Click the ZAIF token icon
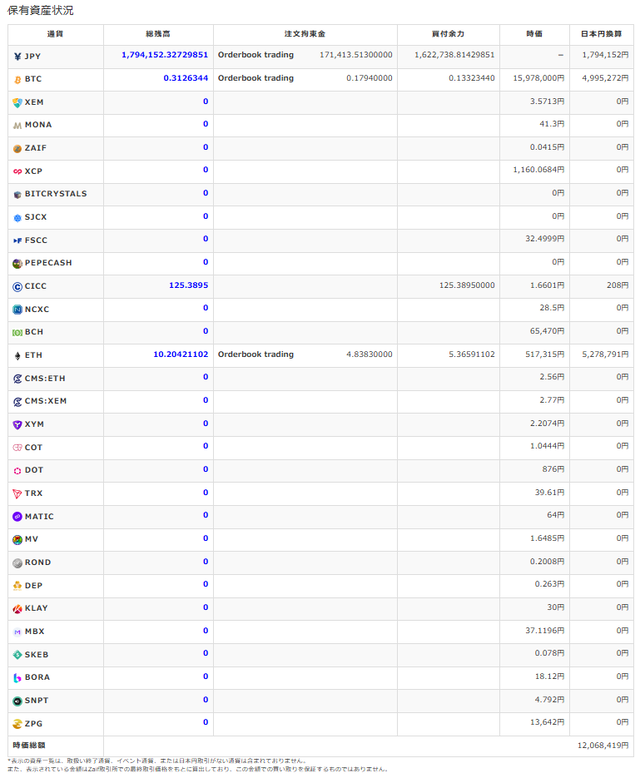The width and height of the screenshot is (640, 778). click(17, 148)
